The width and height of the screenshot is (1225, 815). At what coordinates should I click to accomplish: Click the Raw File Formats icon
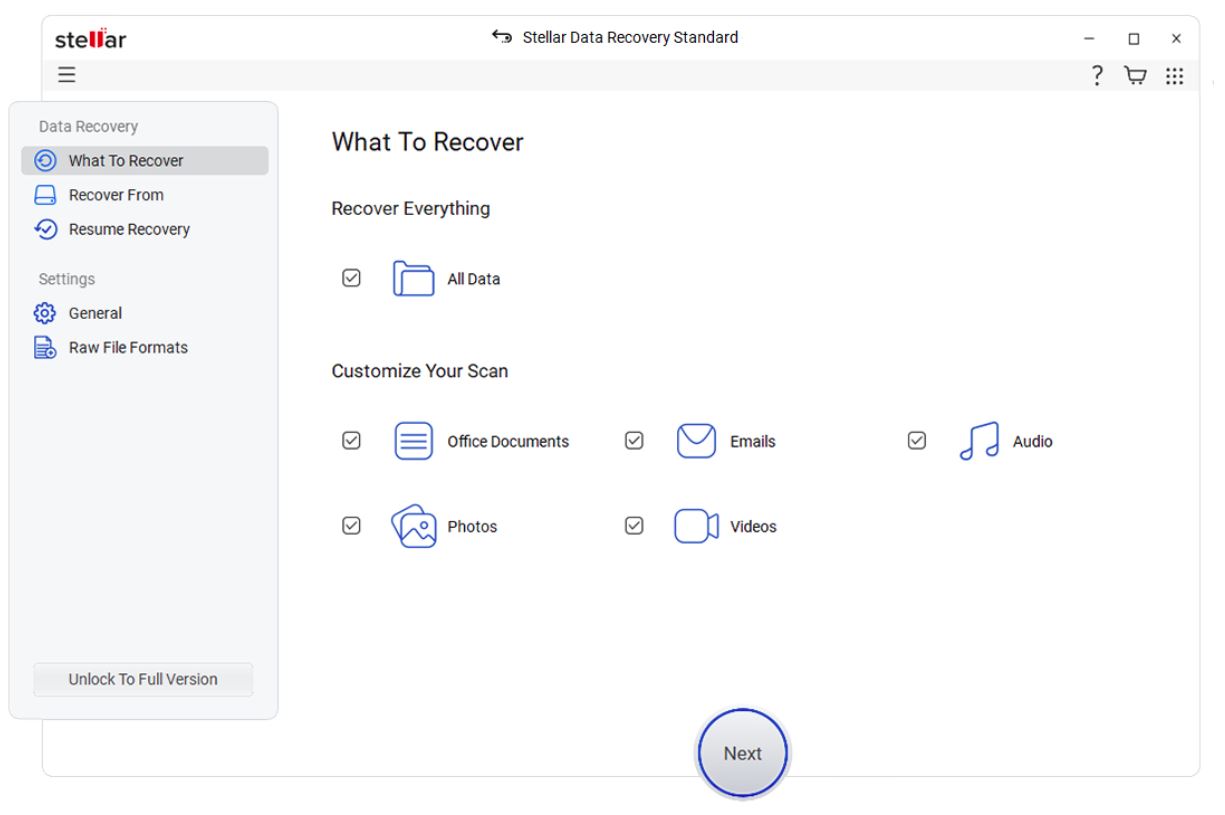pos(45,348)
